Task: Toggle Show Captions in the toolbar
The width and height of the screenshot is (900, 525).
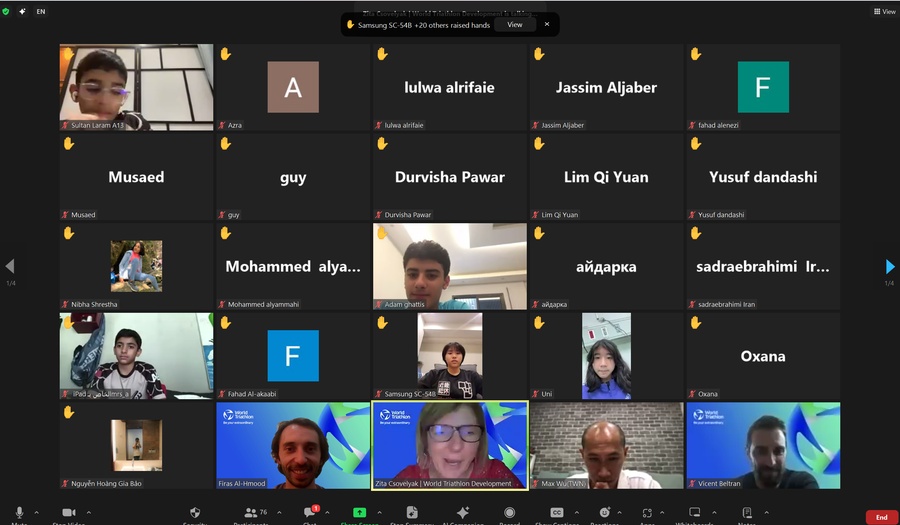Action: click(x=557, y=512)
